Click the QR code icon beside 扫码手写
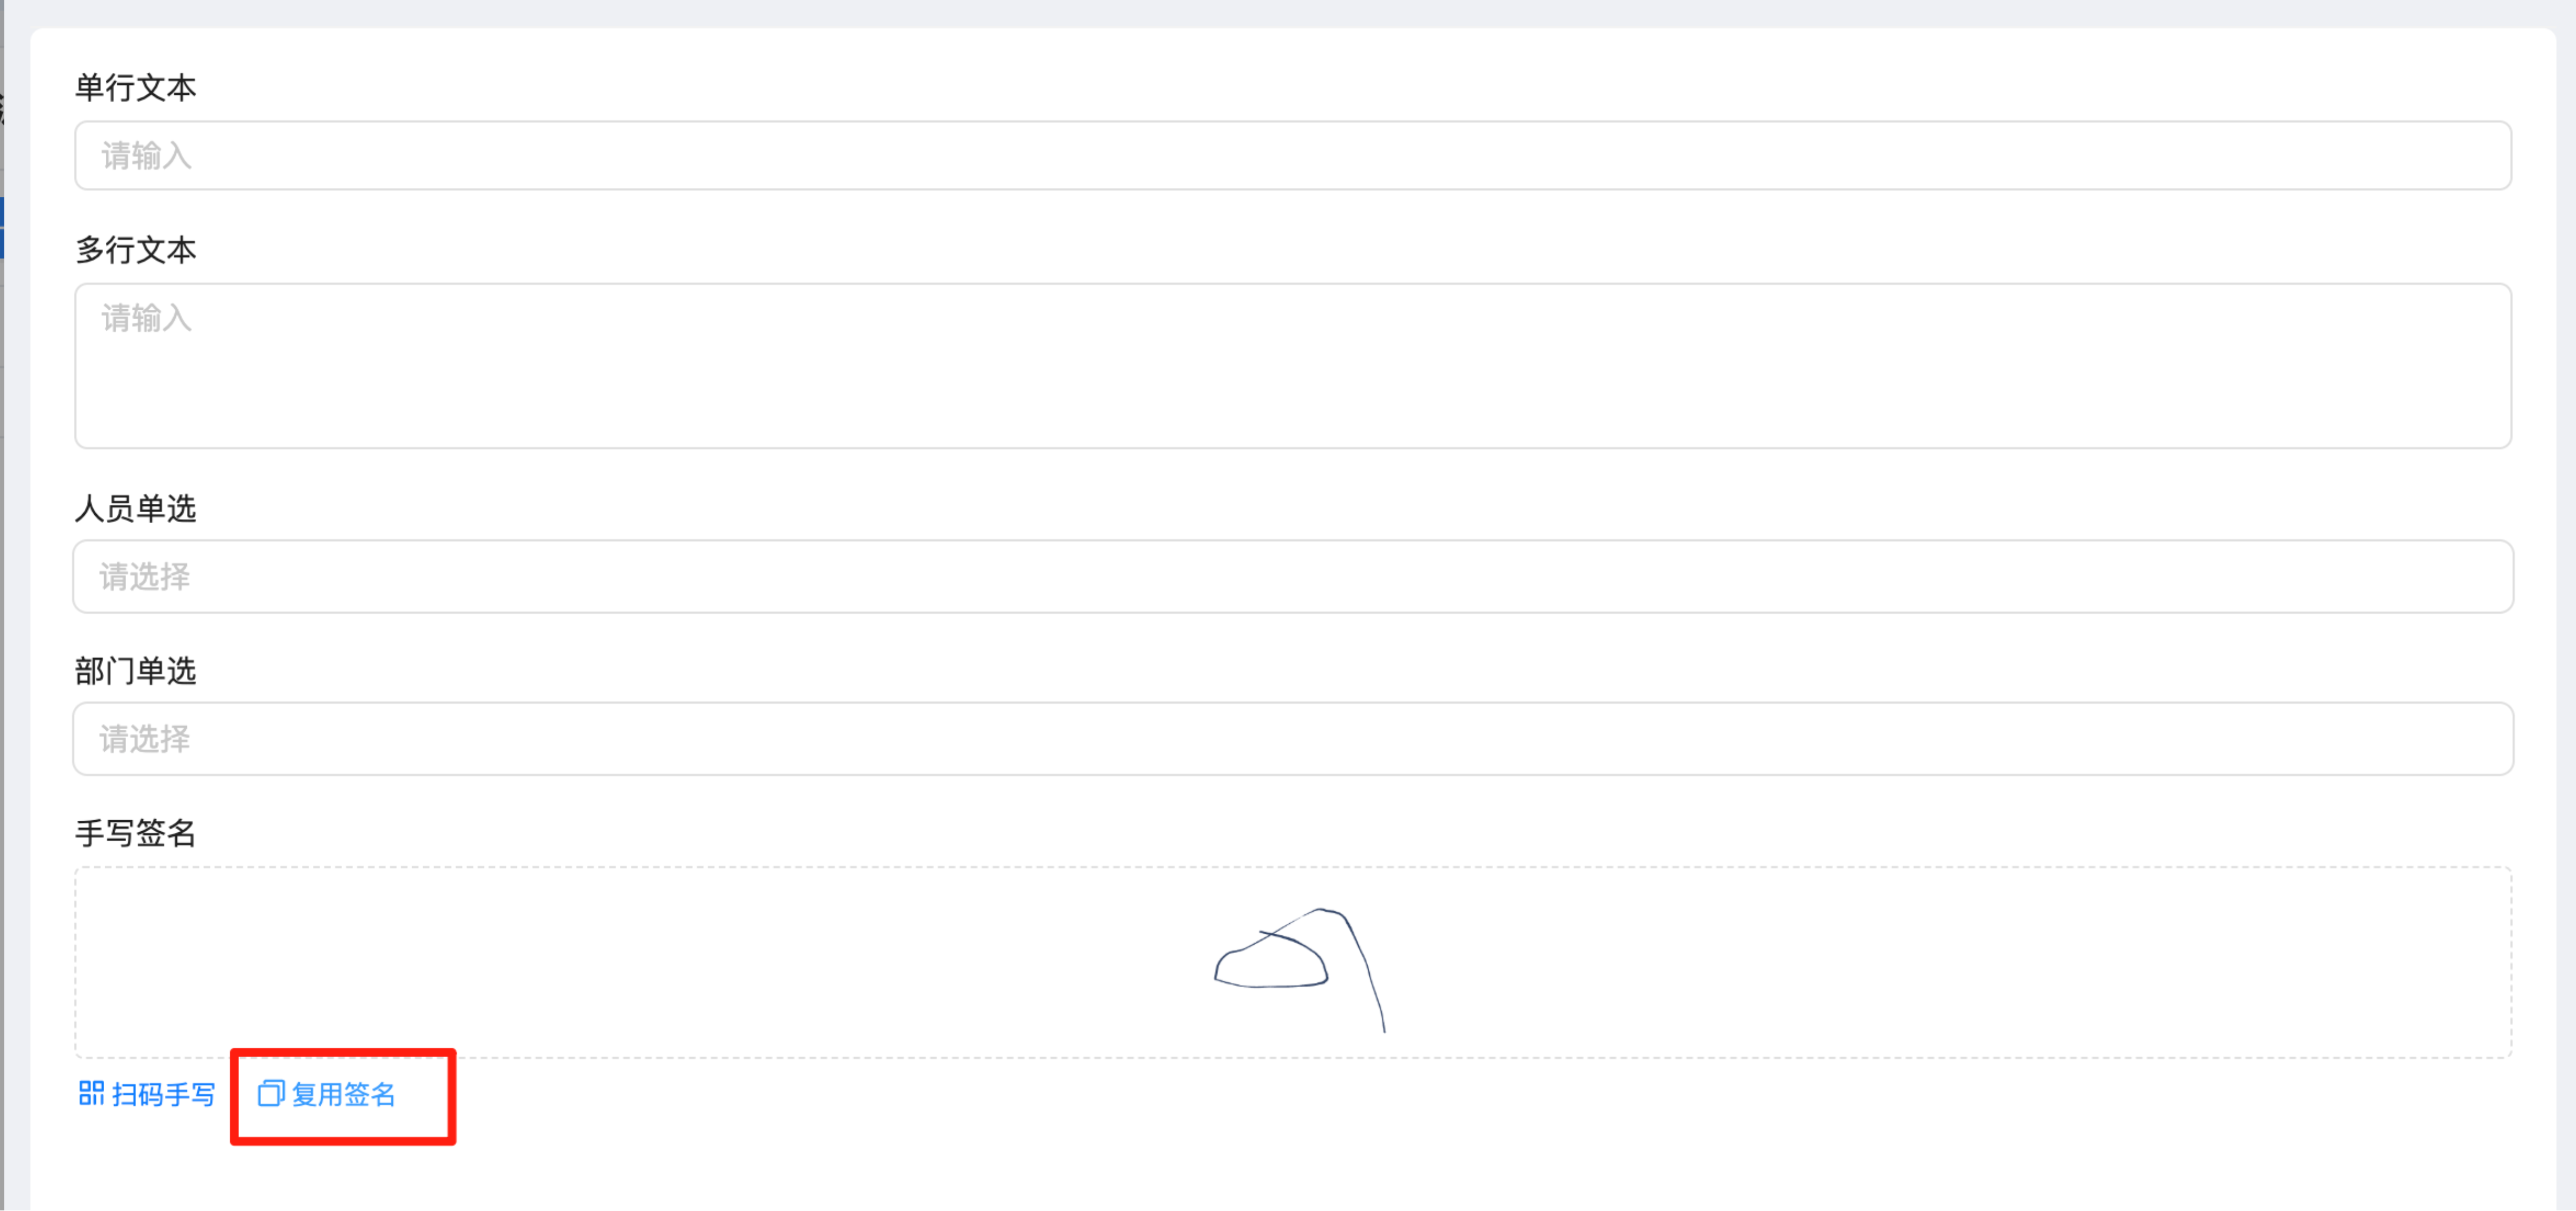The width and height of the screenshot is (2576, 1211). pos(91,1093)
